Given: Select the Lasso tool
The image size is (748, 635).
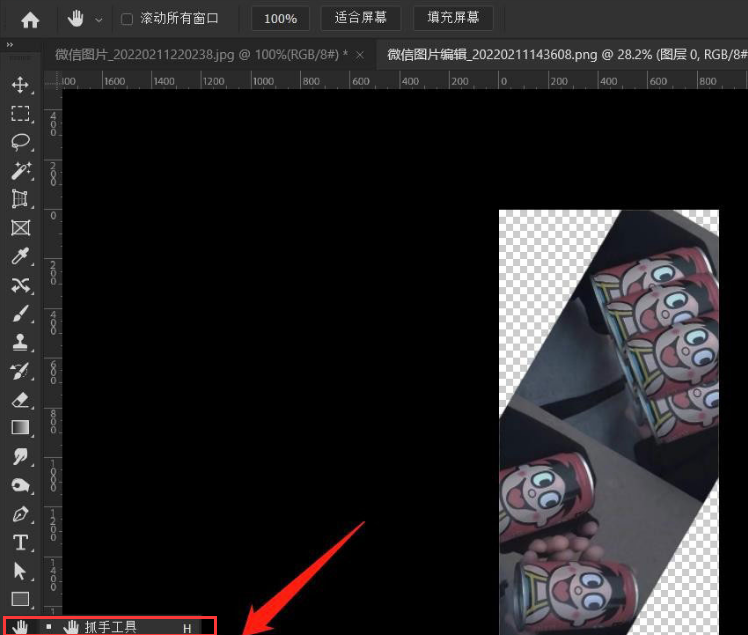Looking at the screenshot, I should click(x=20, y=142).
